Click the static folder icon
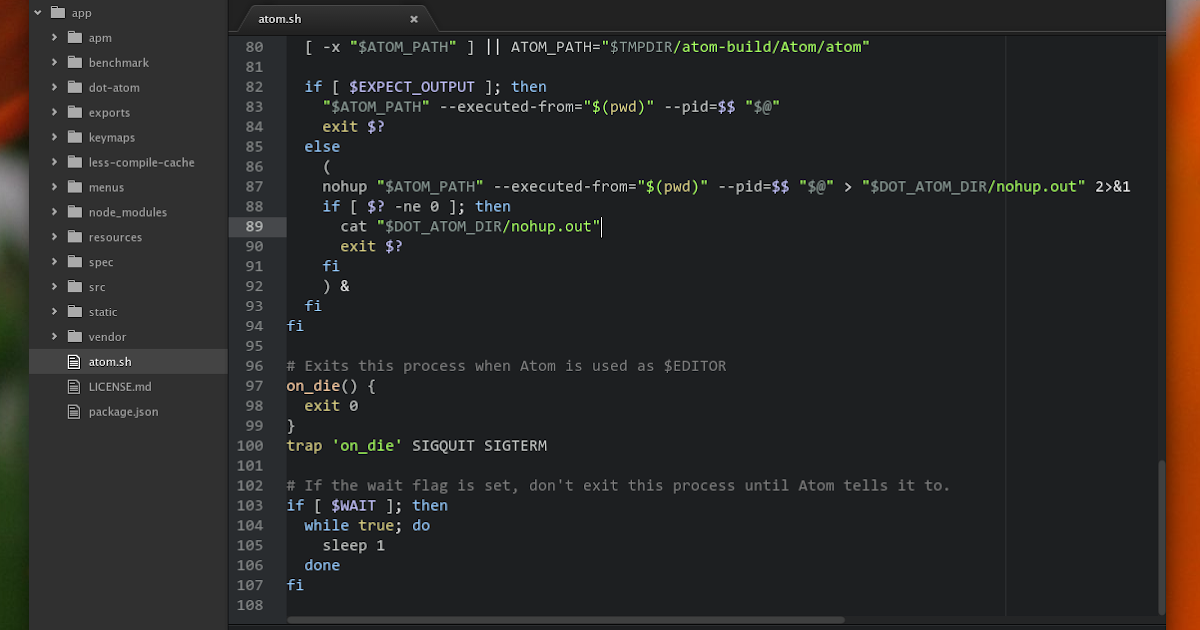The height and width of the screenshot is (630, 1200). point(74,313)
